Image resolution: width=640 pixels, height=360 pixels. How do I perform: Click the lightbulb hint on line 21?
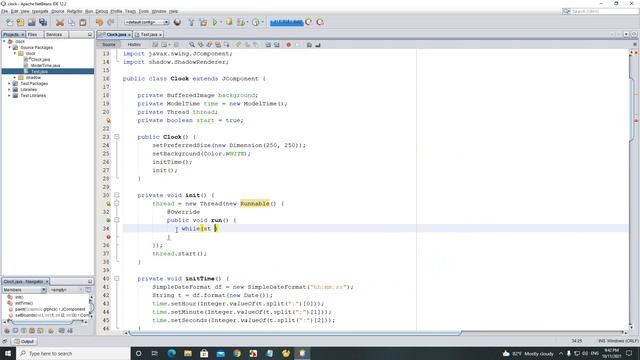point(108,120)
